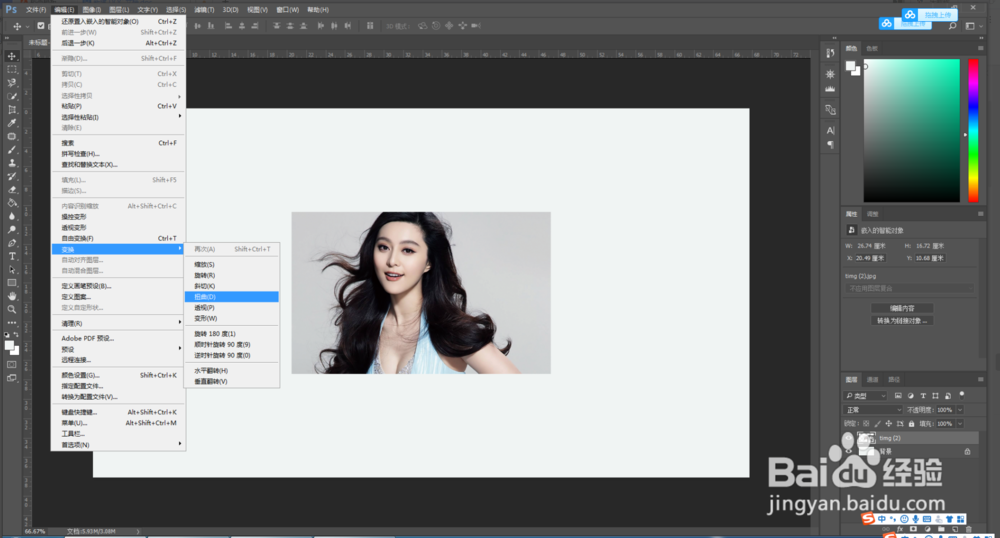Click Sogou input method S icon
Screen dimensions: 1000x538
point(868,519)
